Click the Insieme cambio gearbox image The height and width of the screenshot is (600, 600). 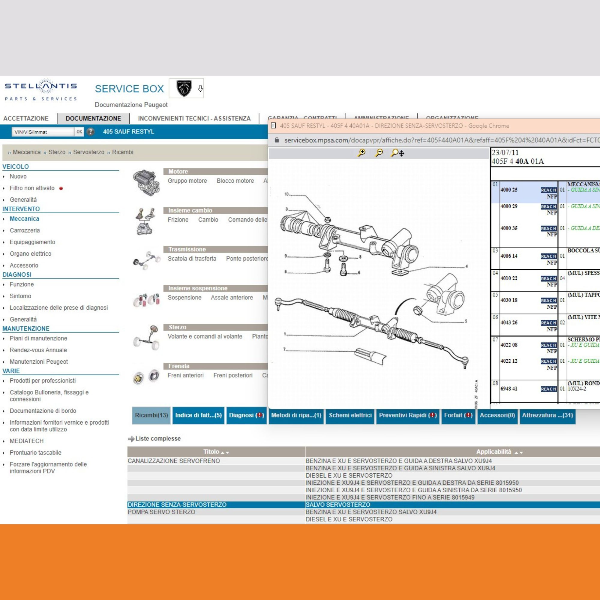pos(145,221)
